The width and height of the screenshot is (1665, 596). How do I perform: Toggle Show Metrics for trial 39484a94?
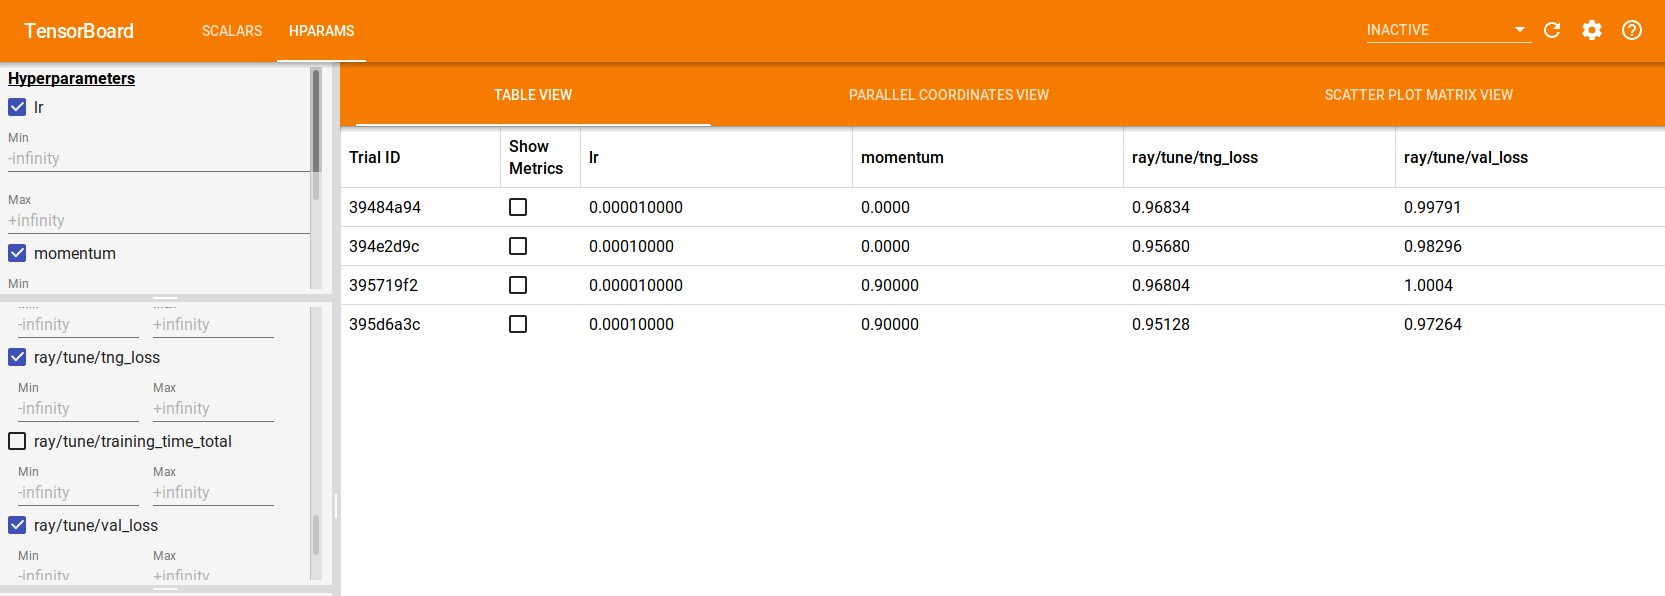[x=518, y=207]
